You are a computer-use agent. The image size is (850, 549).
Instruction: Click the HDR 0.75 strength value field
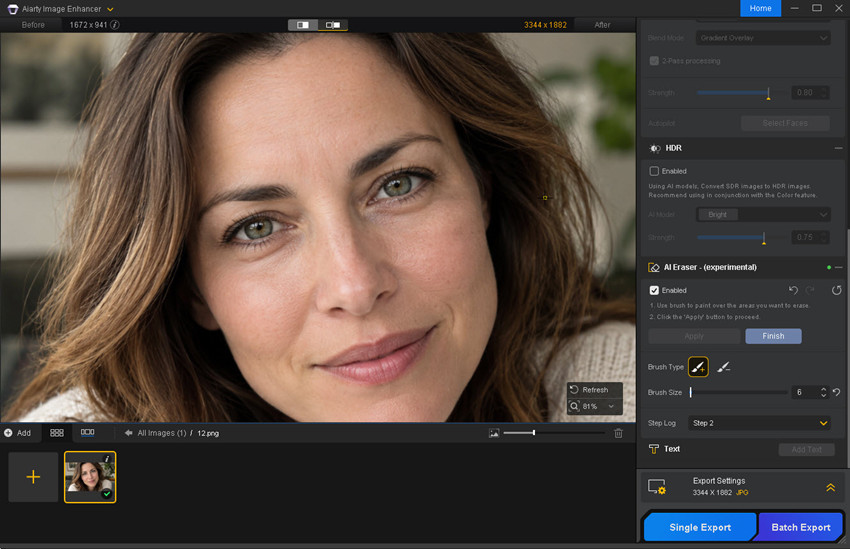806,237
